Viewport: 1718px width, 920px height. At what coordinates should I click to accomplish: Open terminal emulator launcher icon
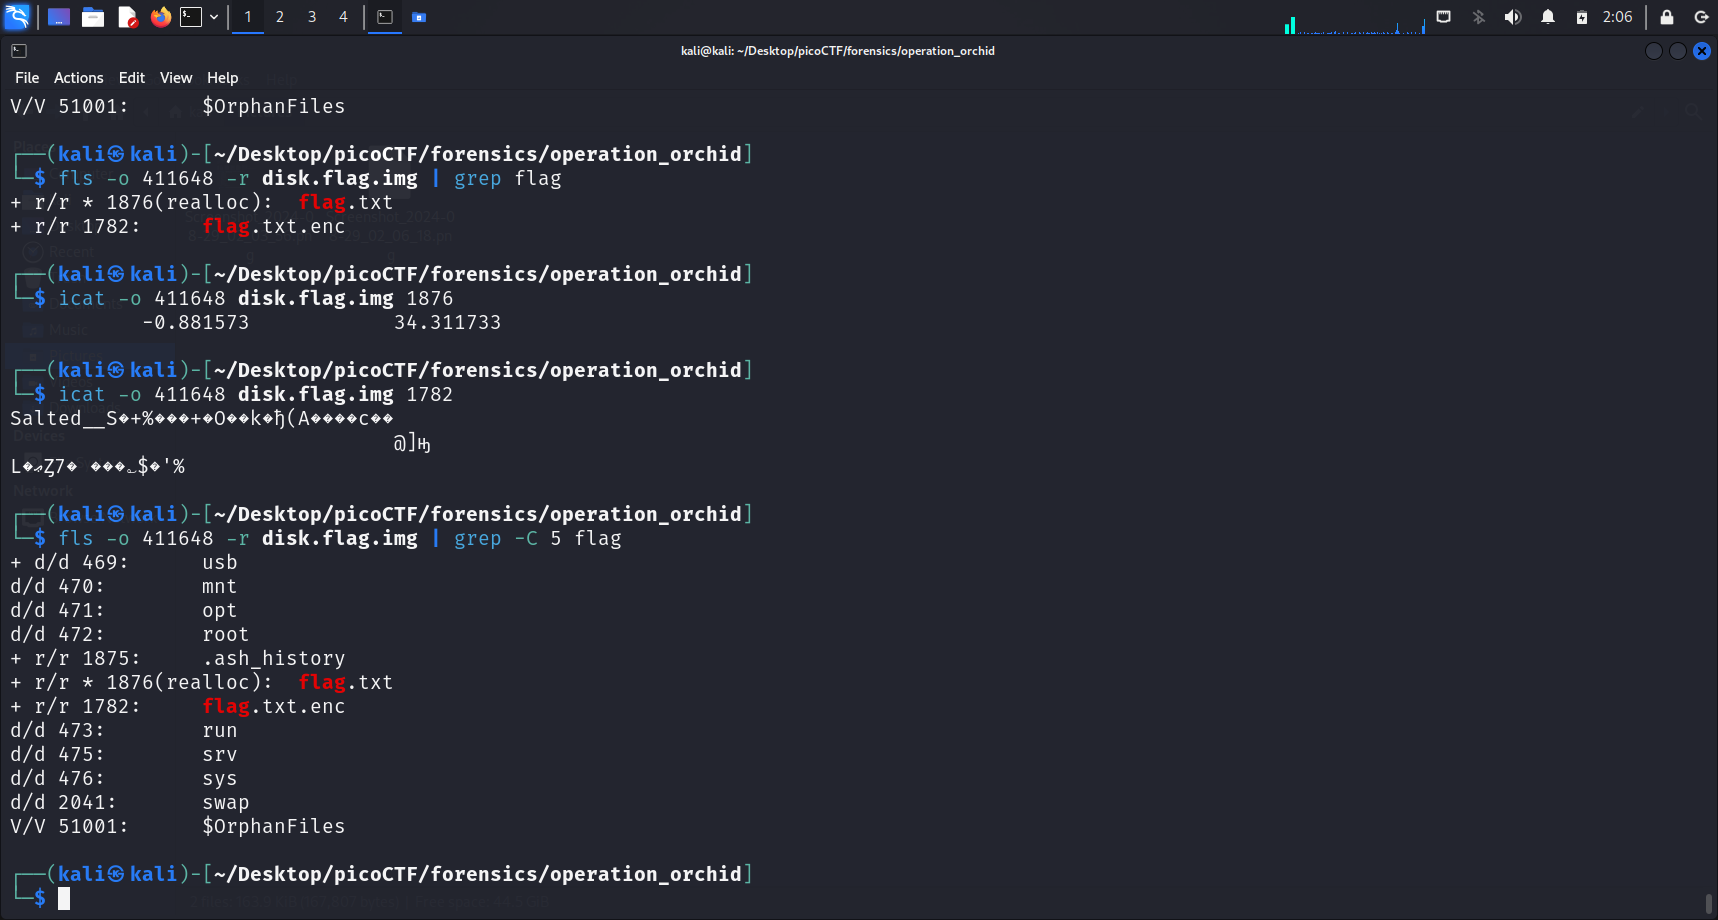click(x=191, y=17)
